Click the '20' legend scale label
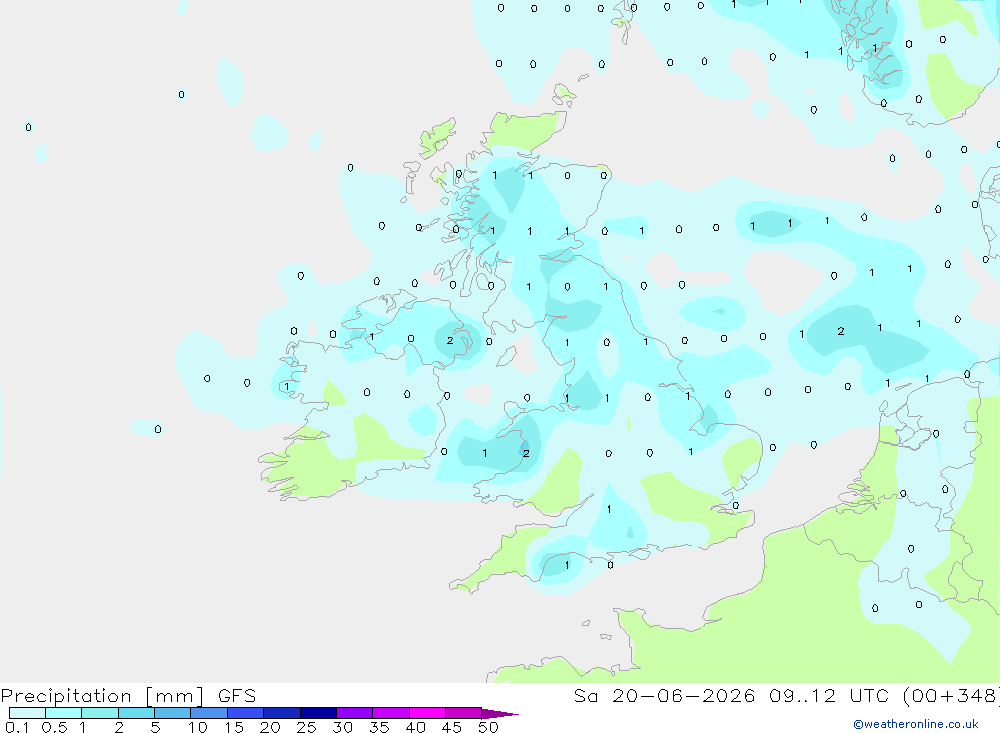This screenshot has width=1000, height=733. tap(270, 727)
